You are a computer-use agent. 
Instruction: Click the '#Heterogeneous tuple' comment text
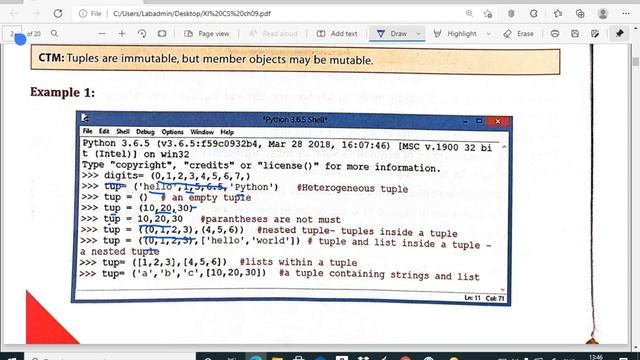(x=352, y=189)
